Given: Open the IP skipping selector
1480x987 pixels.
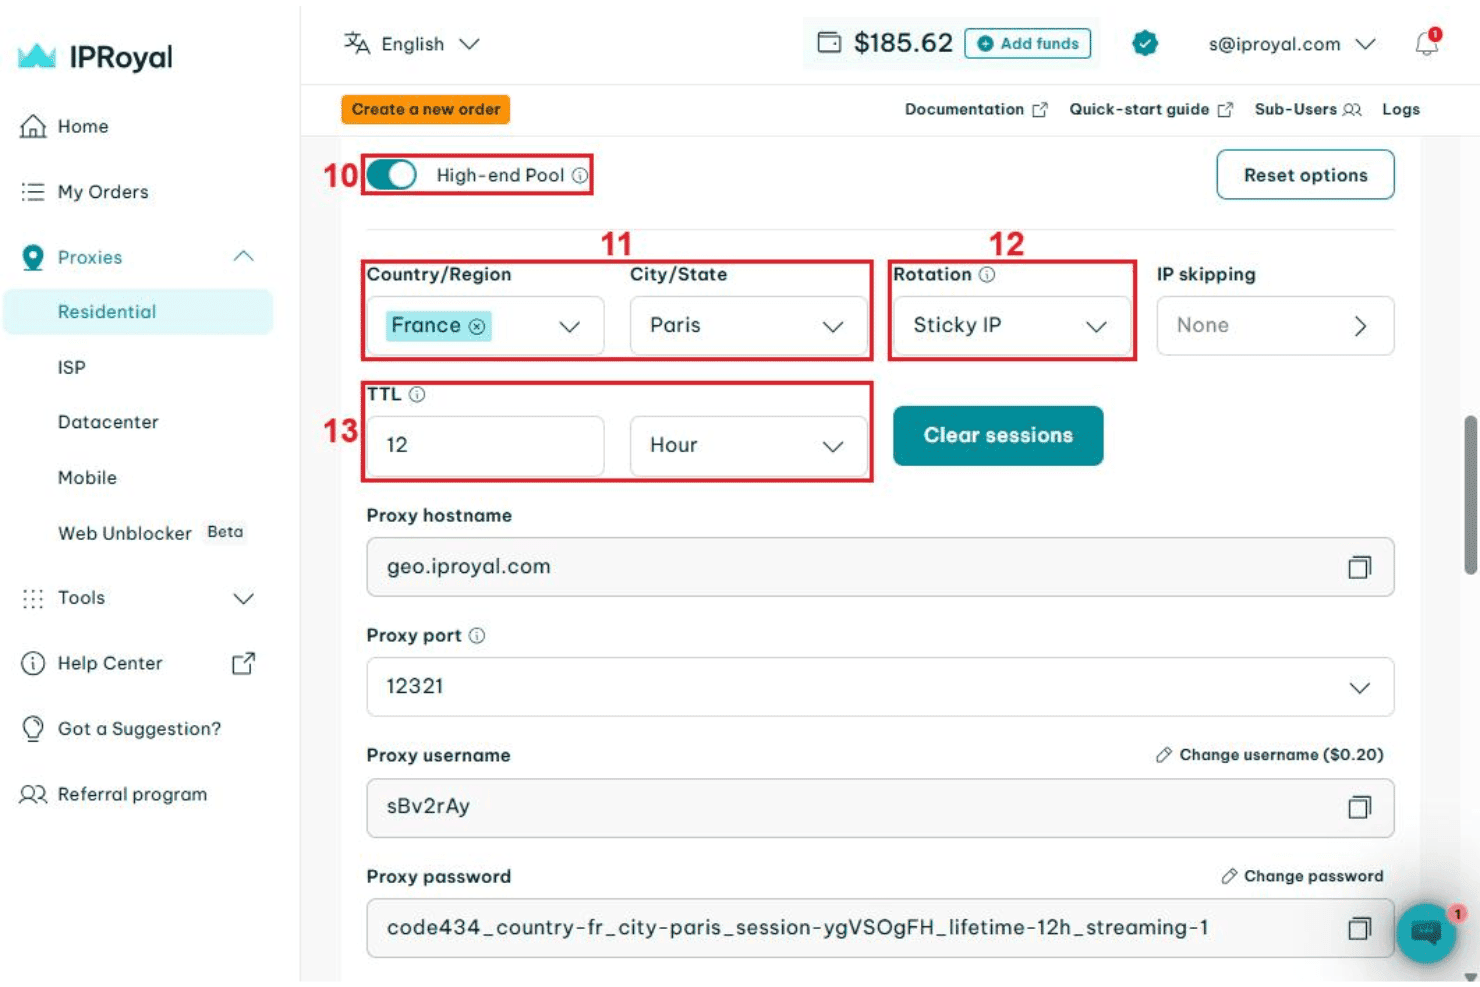Looking at the screenshot, I should pos(1275,326).
